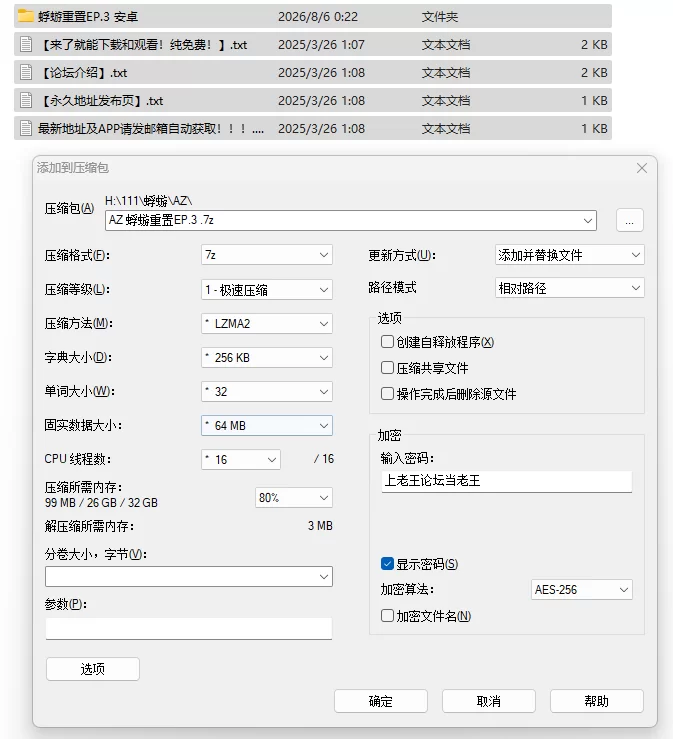Select the 蜉蝣重置EP.3 安卓 folder row
673x739 pixels.
click(313, 16)
